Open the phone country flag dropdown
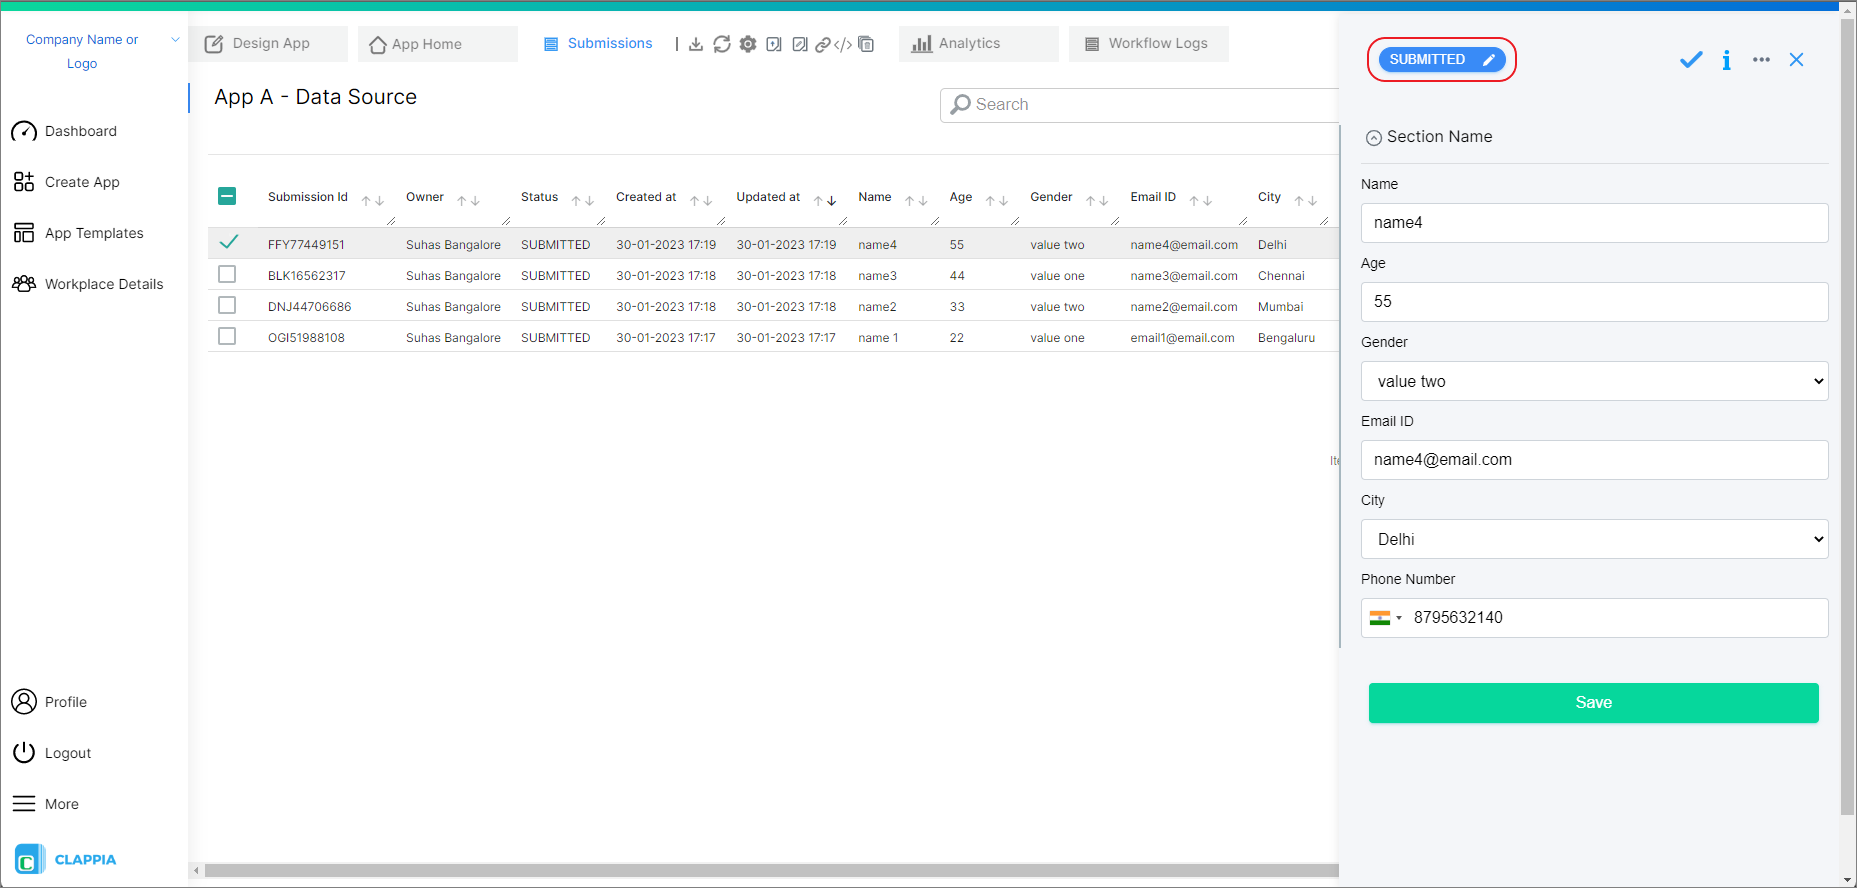The height and width of the screenshot is (888, 1857). 1386,618
